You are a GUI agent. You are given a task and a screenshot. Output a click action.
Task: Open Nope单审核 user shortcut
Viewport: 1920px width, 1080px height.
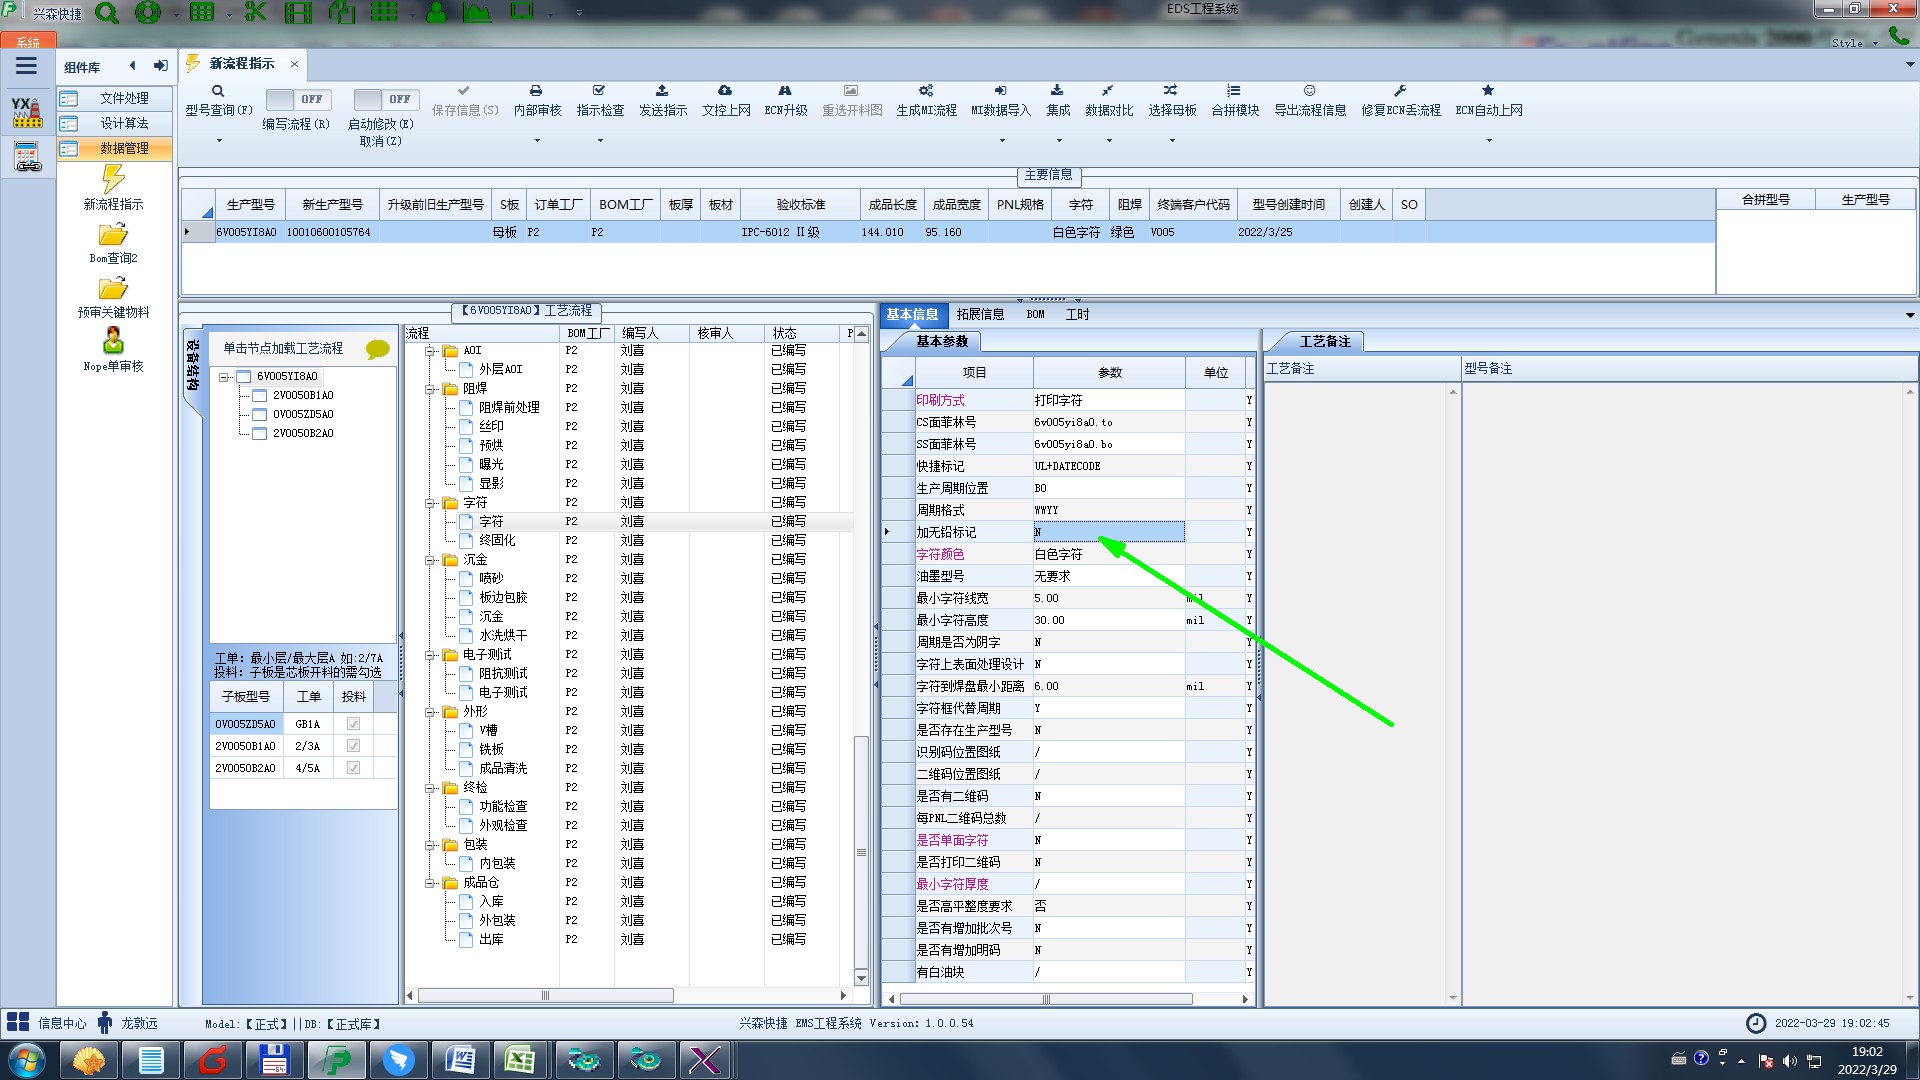(113, 341)
